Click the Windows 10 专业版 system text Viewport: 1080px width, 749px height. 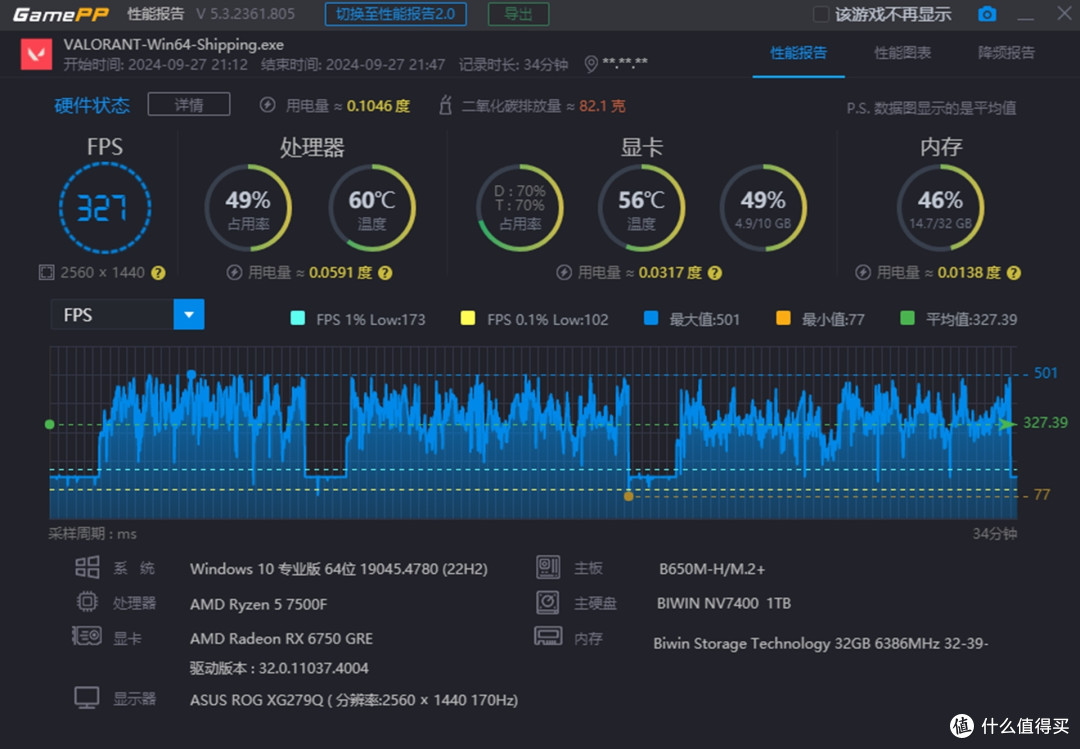[x=339, y=569]
